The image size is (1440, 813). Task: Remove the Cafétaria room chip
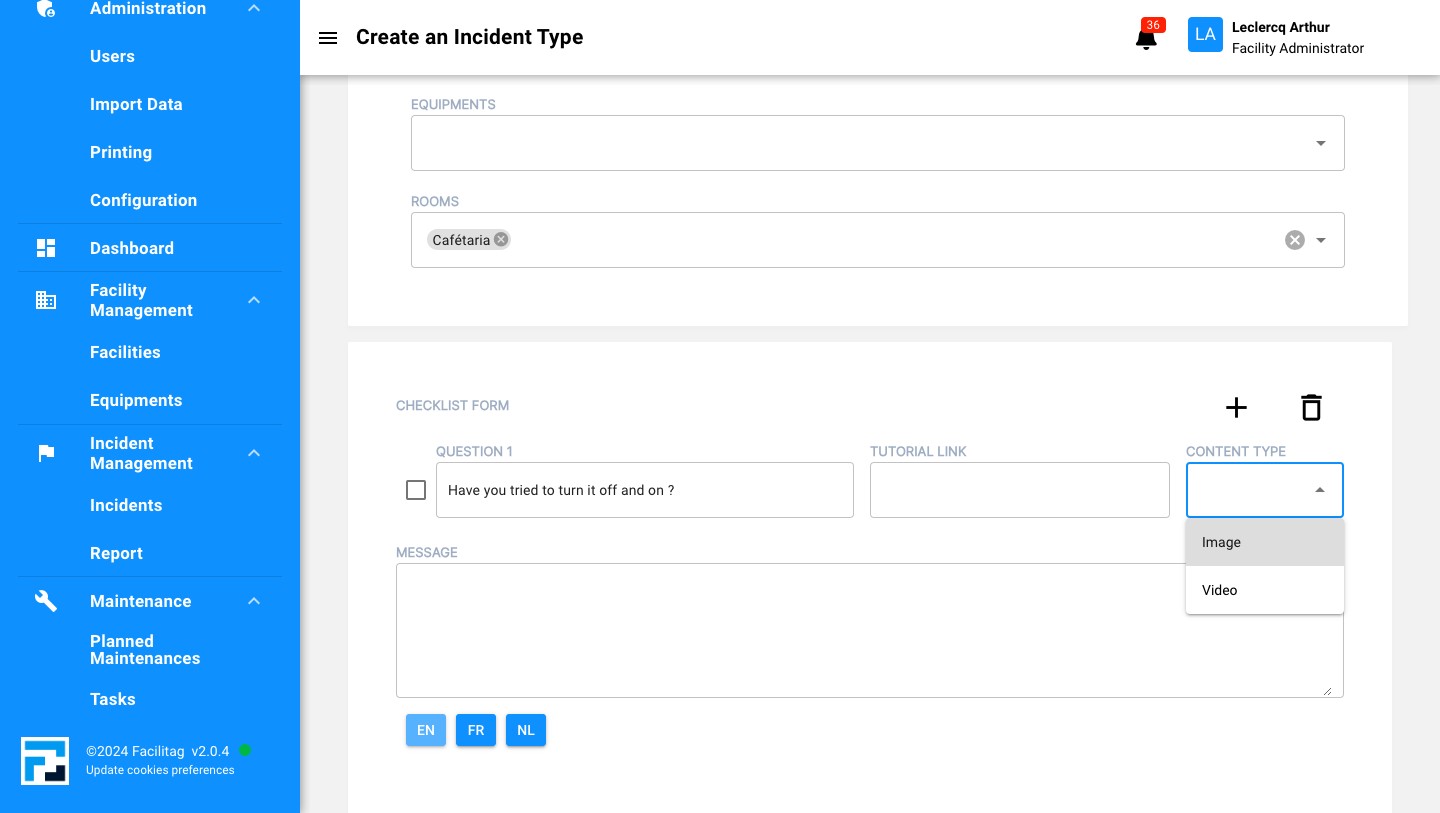501,239
